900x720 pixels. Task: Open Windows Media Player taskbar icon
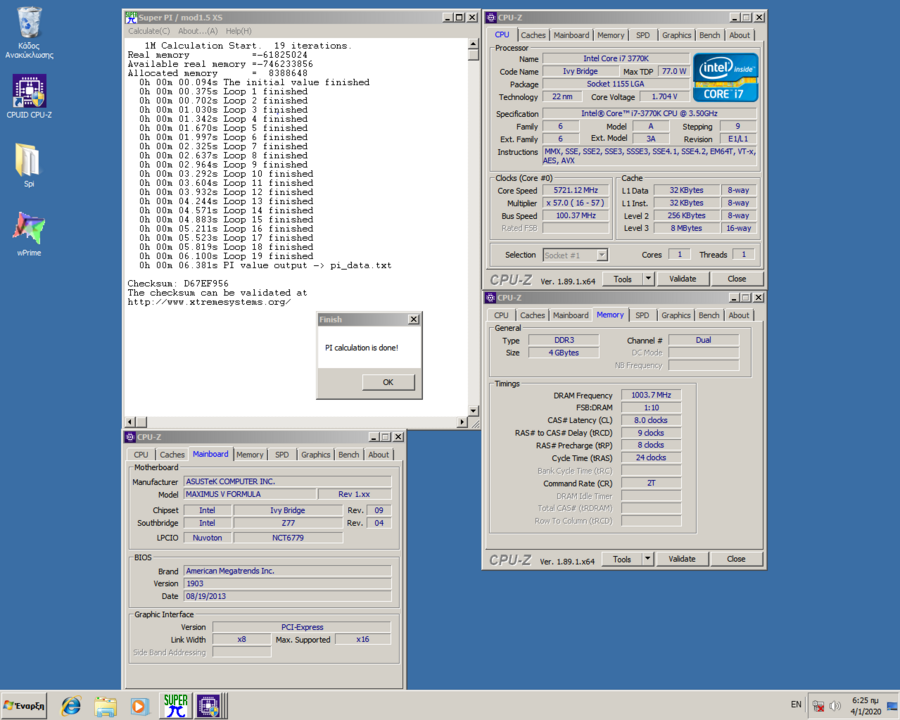pos(139,706)
